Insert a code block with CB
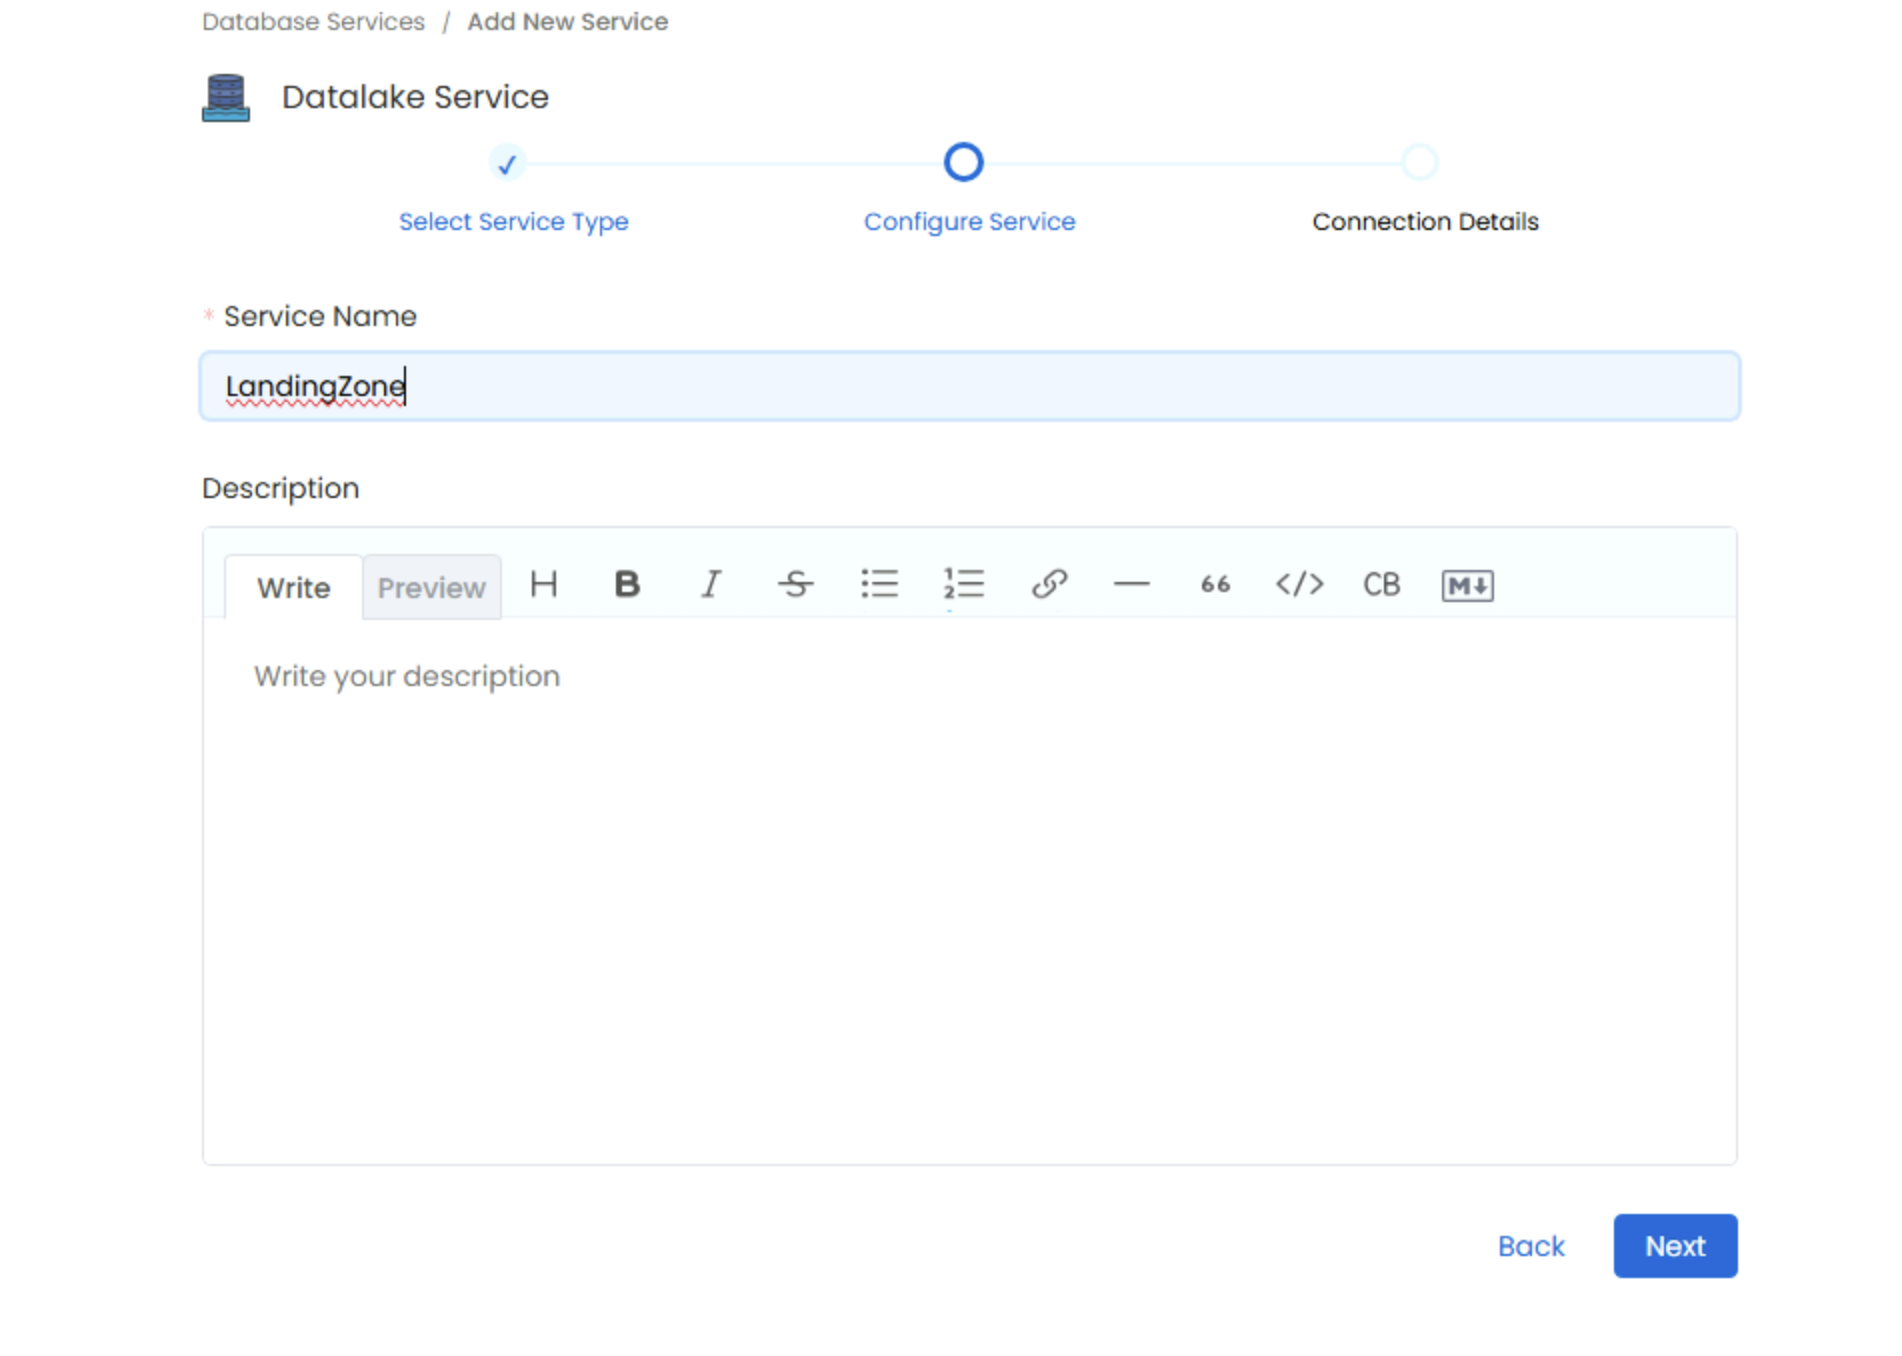 1382,584
